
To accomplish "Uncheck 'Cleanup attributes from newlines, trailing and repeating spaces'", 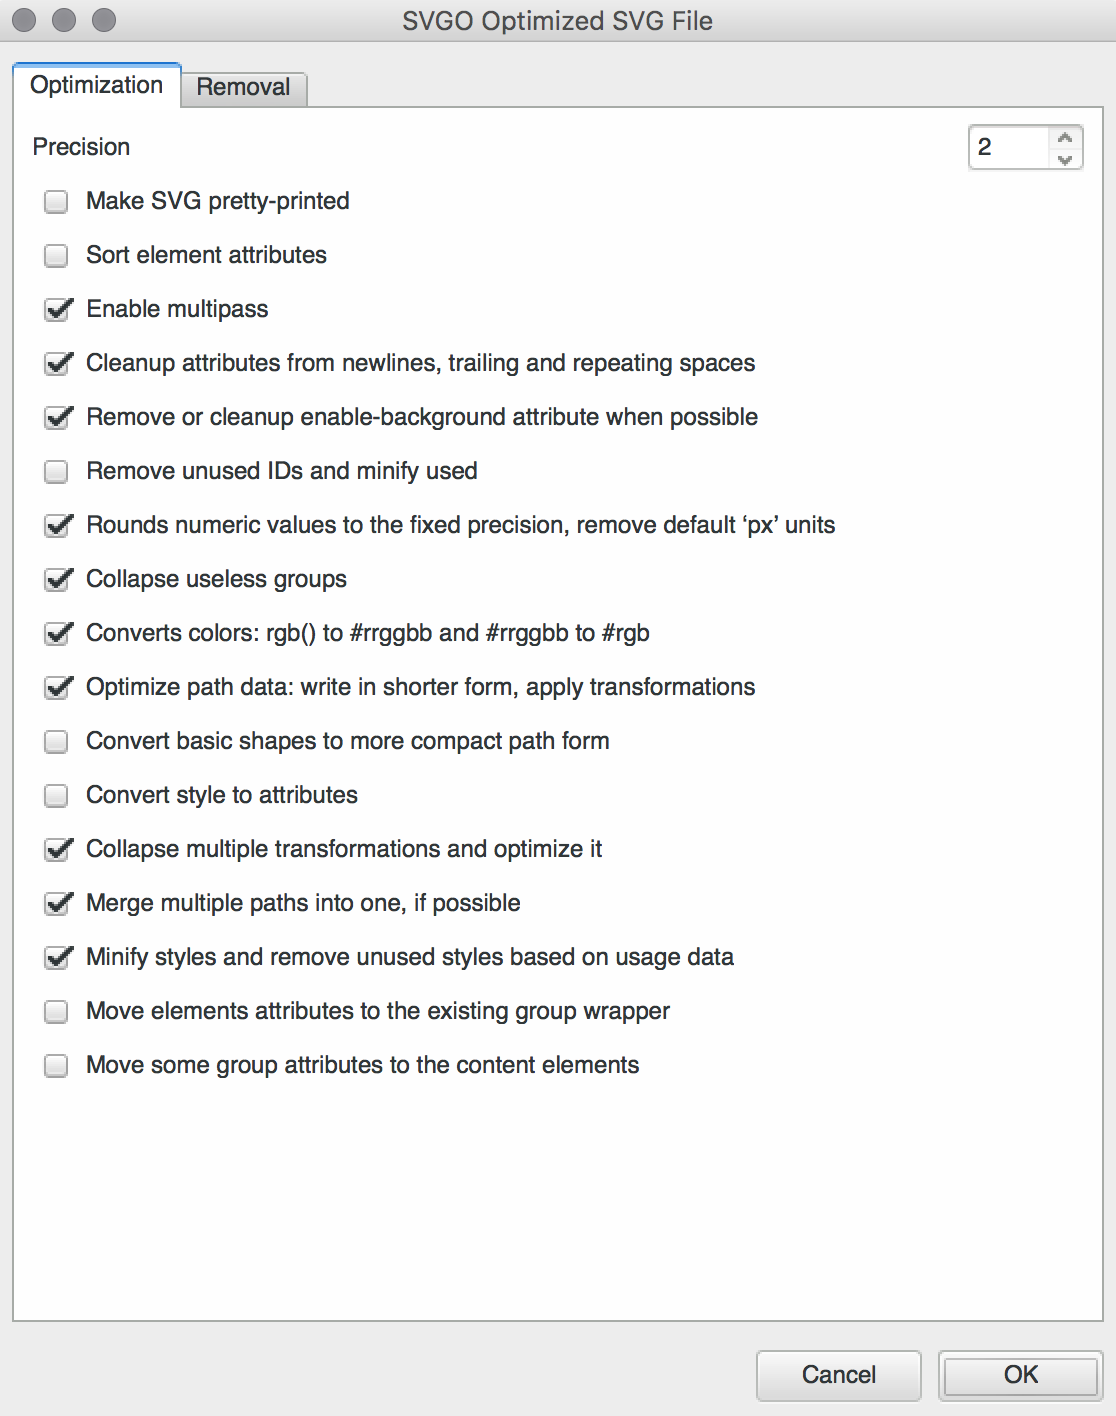I will [56, 363].
